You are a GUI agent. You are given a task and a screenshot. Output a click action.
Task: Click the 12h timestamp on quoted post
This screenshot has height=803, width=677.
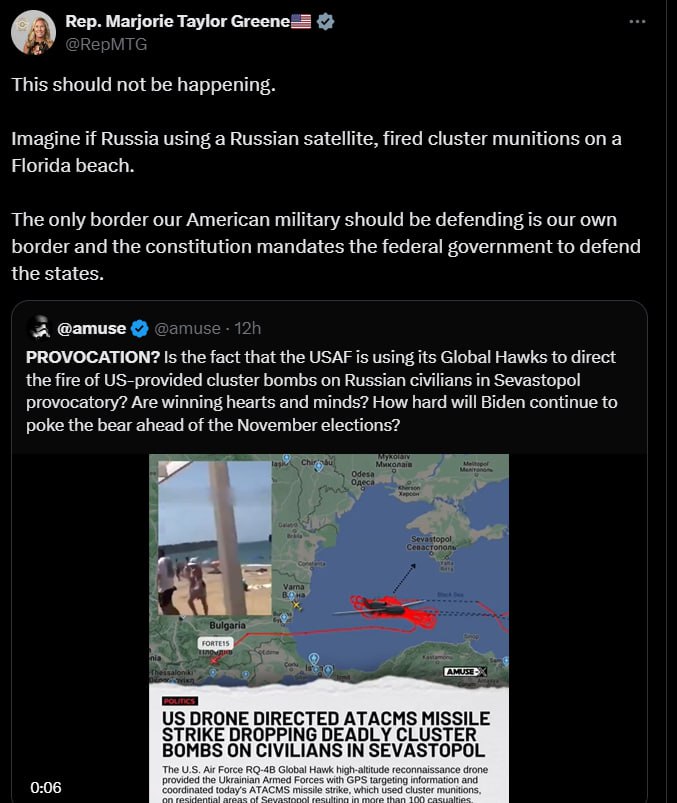tap(248, 328)
